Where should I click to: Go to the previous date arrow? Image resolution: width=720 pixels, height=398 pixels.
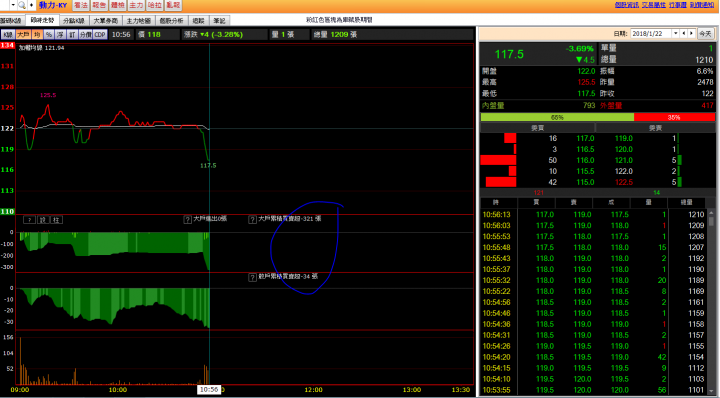[684, 34]
